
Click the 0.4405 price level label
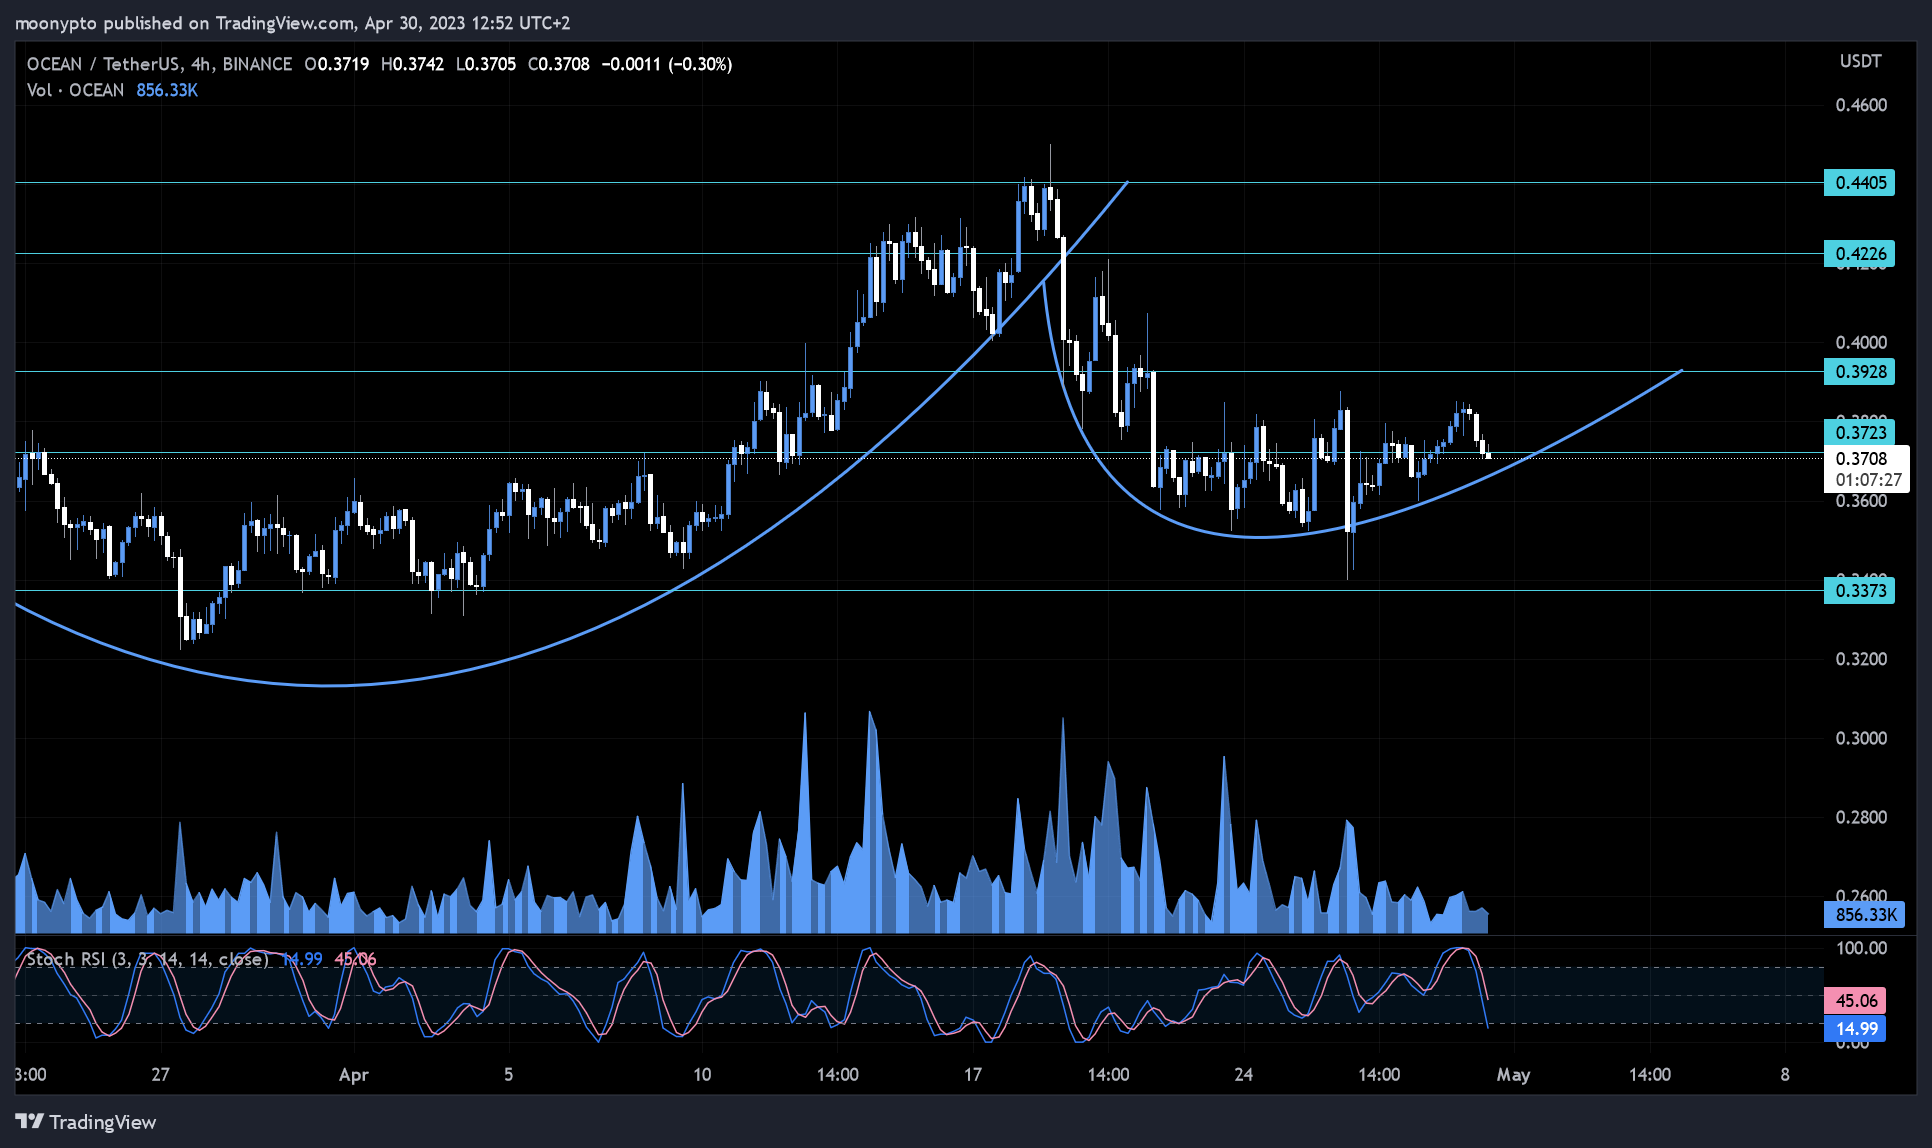[1859, 182]
